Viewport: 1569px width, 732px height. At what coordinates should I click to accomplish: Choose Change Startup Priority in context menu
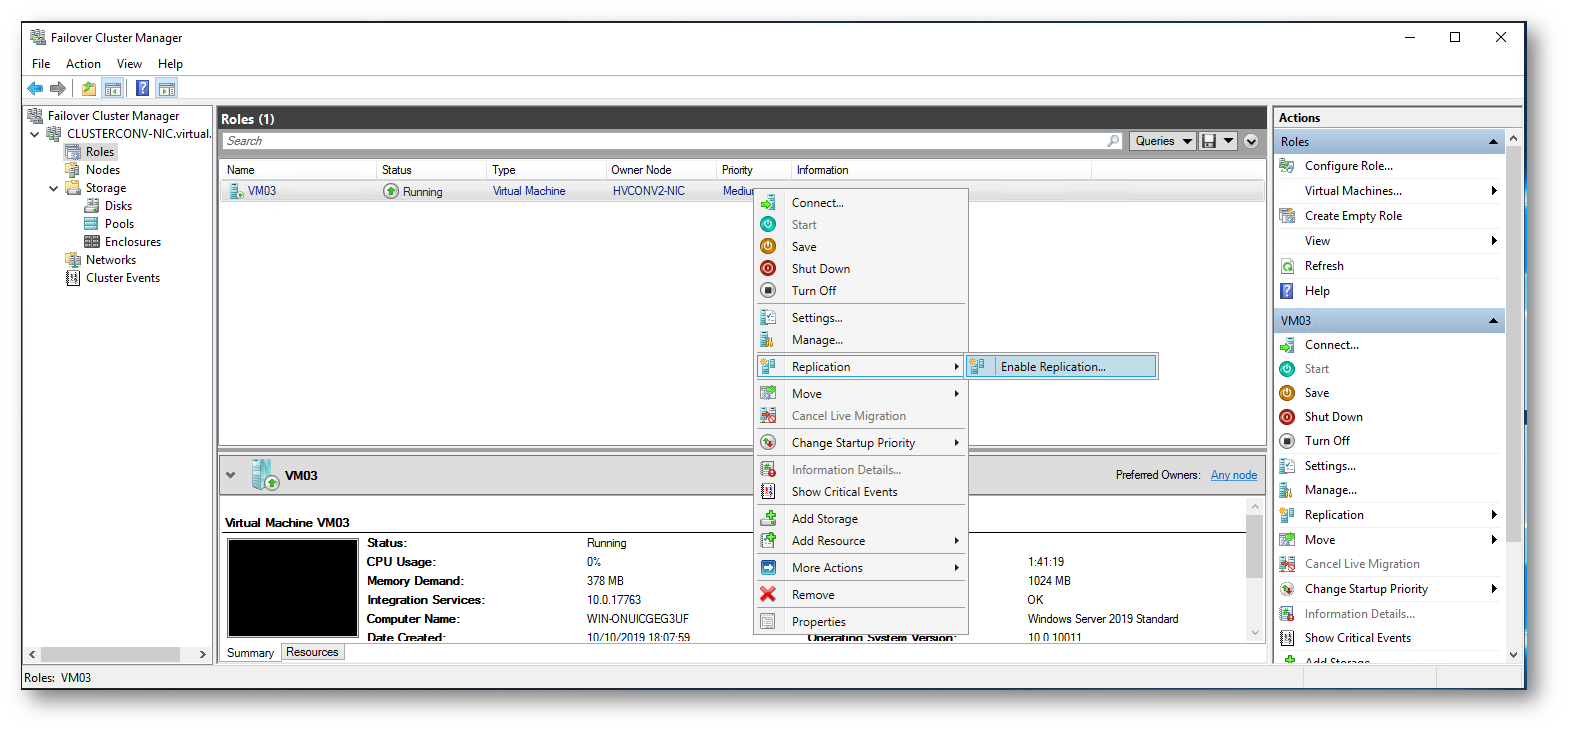click(x=861, y=443)
